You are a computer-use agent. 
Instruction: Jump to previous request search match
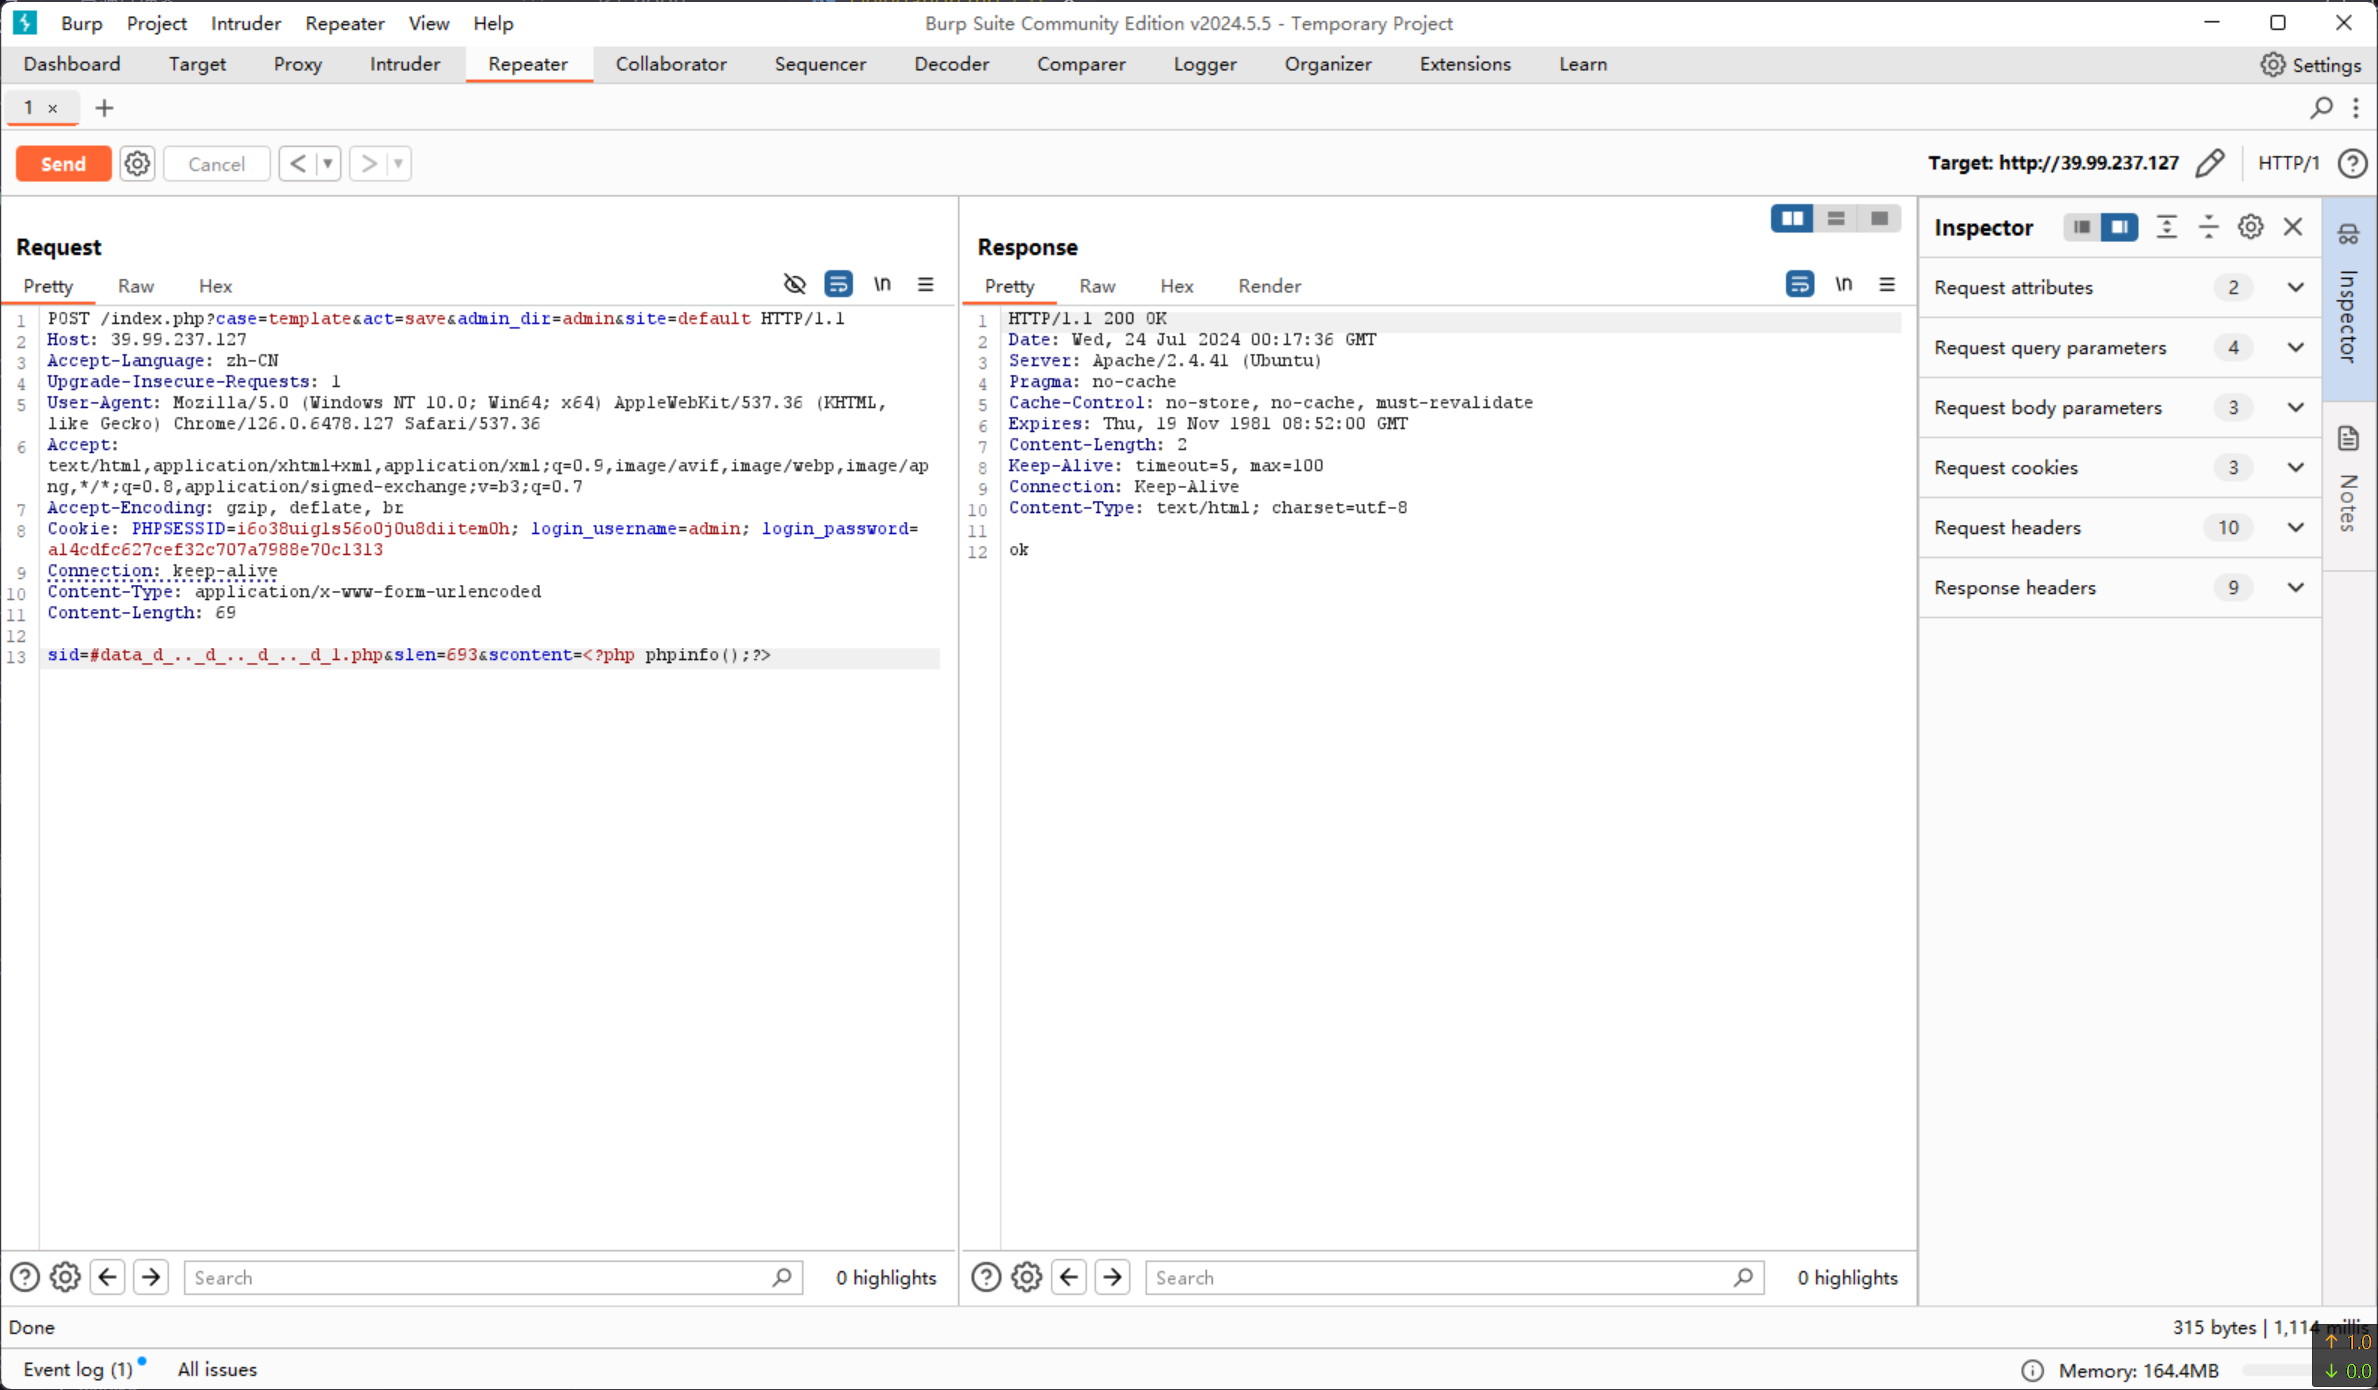(x=108, y=1277)
